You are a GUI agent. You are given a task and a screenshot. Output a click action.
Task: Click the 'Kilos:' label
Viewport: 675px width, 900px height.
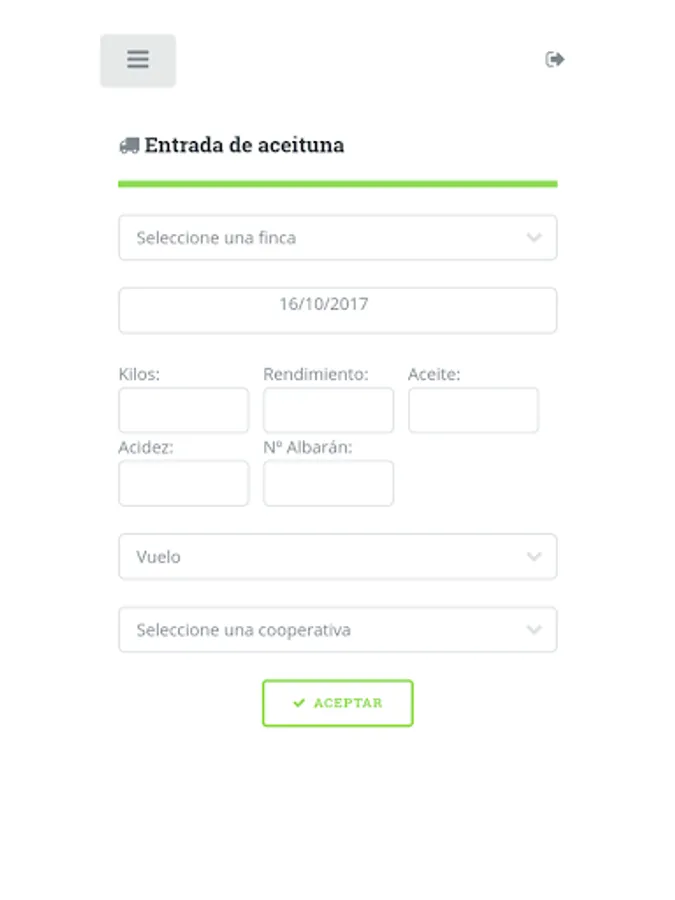tap(139, 375)
